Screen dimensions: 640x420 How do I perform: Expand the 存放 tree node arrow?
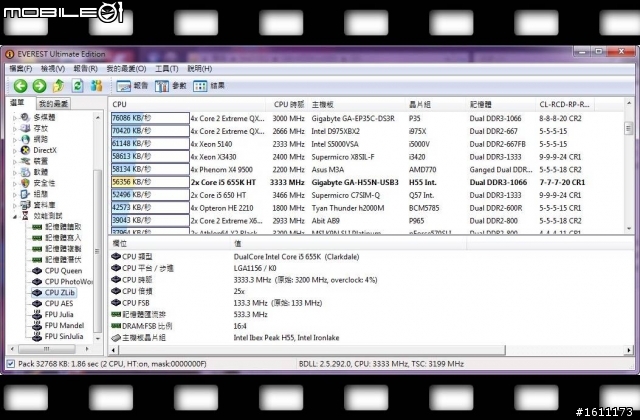tap(15, 129)
